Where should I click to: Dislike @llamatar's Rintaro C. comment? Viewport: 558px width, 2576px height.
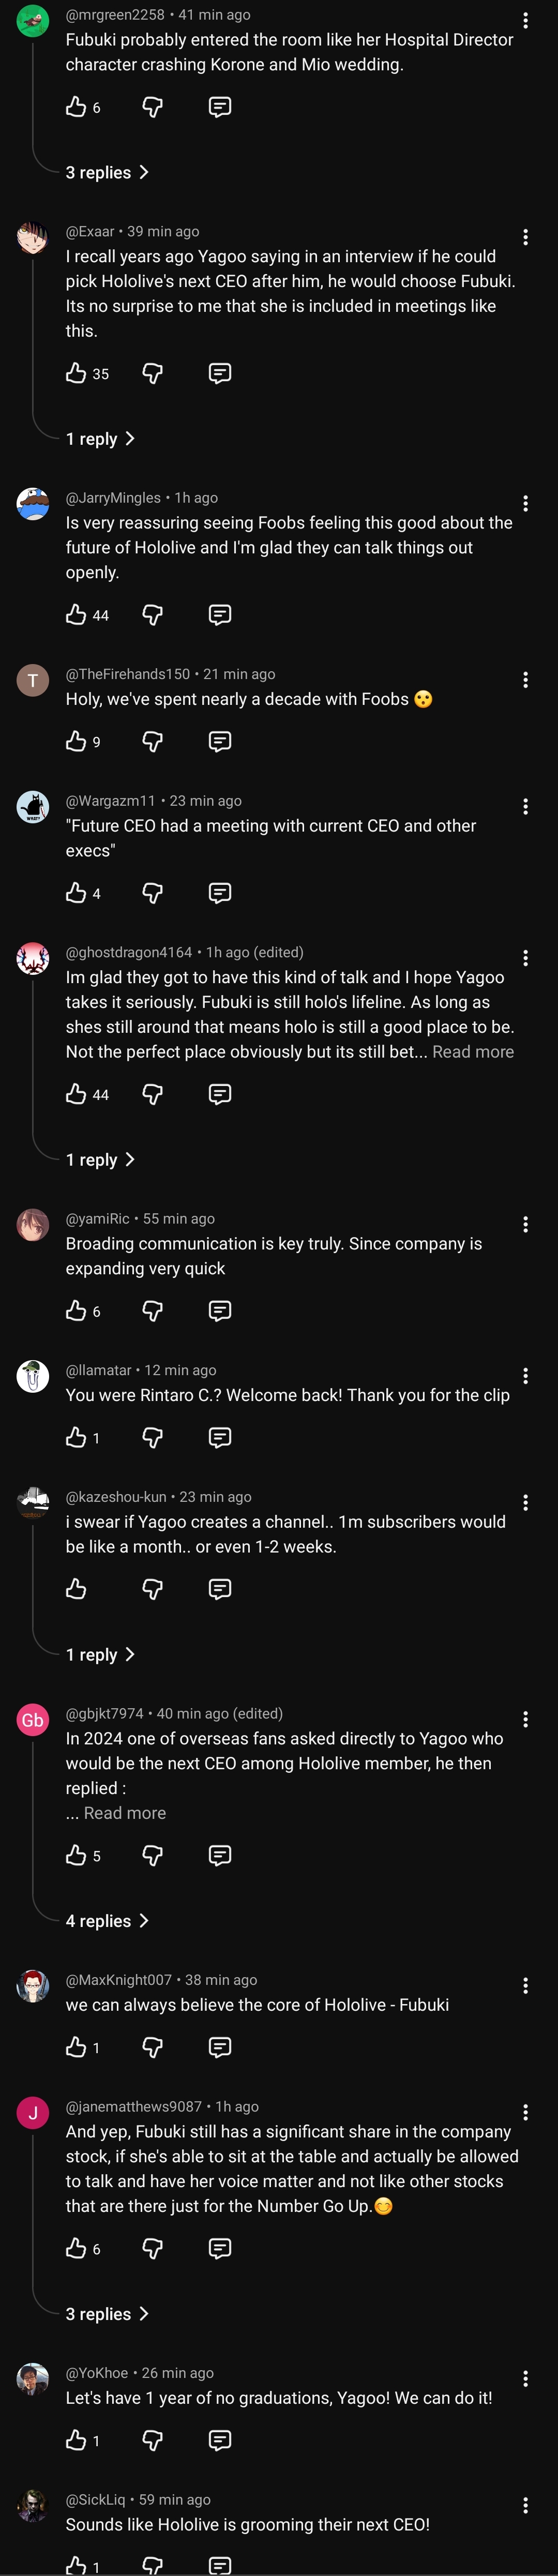tap(152, 1437)
